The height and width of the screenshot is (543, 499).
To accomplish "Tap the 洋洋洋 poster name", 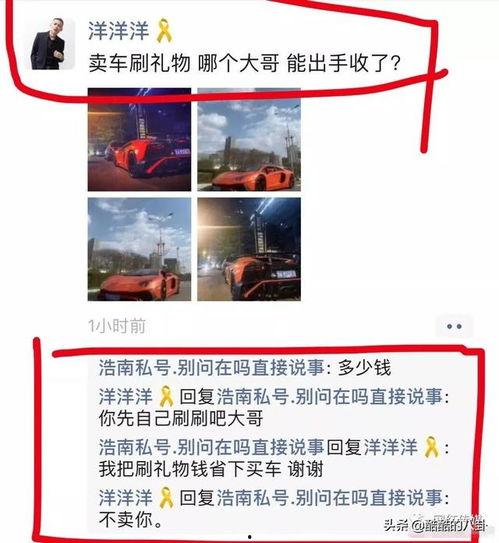I will tap(119, 31).
